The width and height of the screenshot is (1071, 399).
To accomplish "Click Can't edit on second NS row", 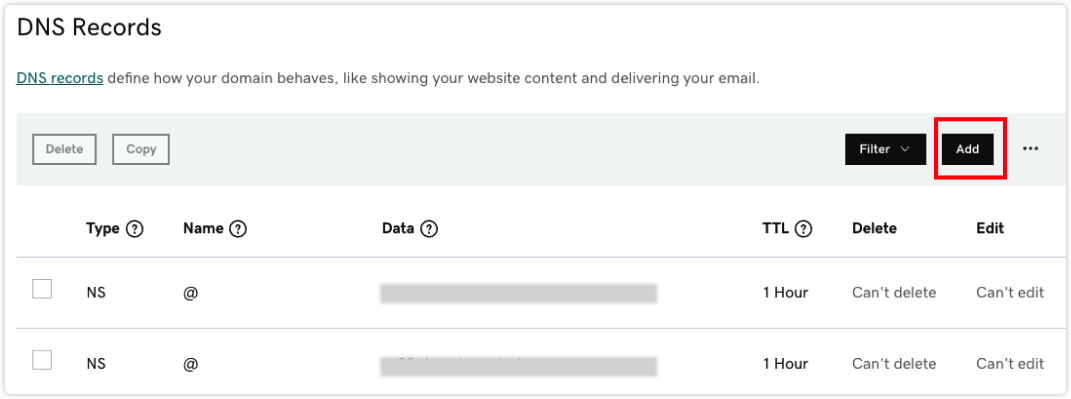I will (1010, 363).
